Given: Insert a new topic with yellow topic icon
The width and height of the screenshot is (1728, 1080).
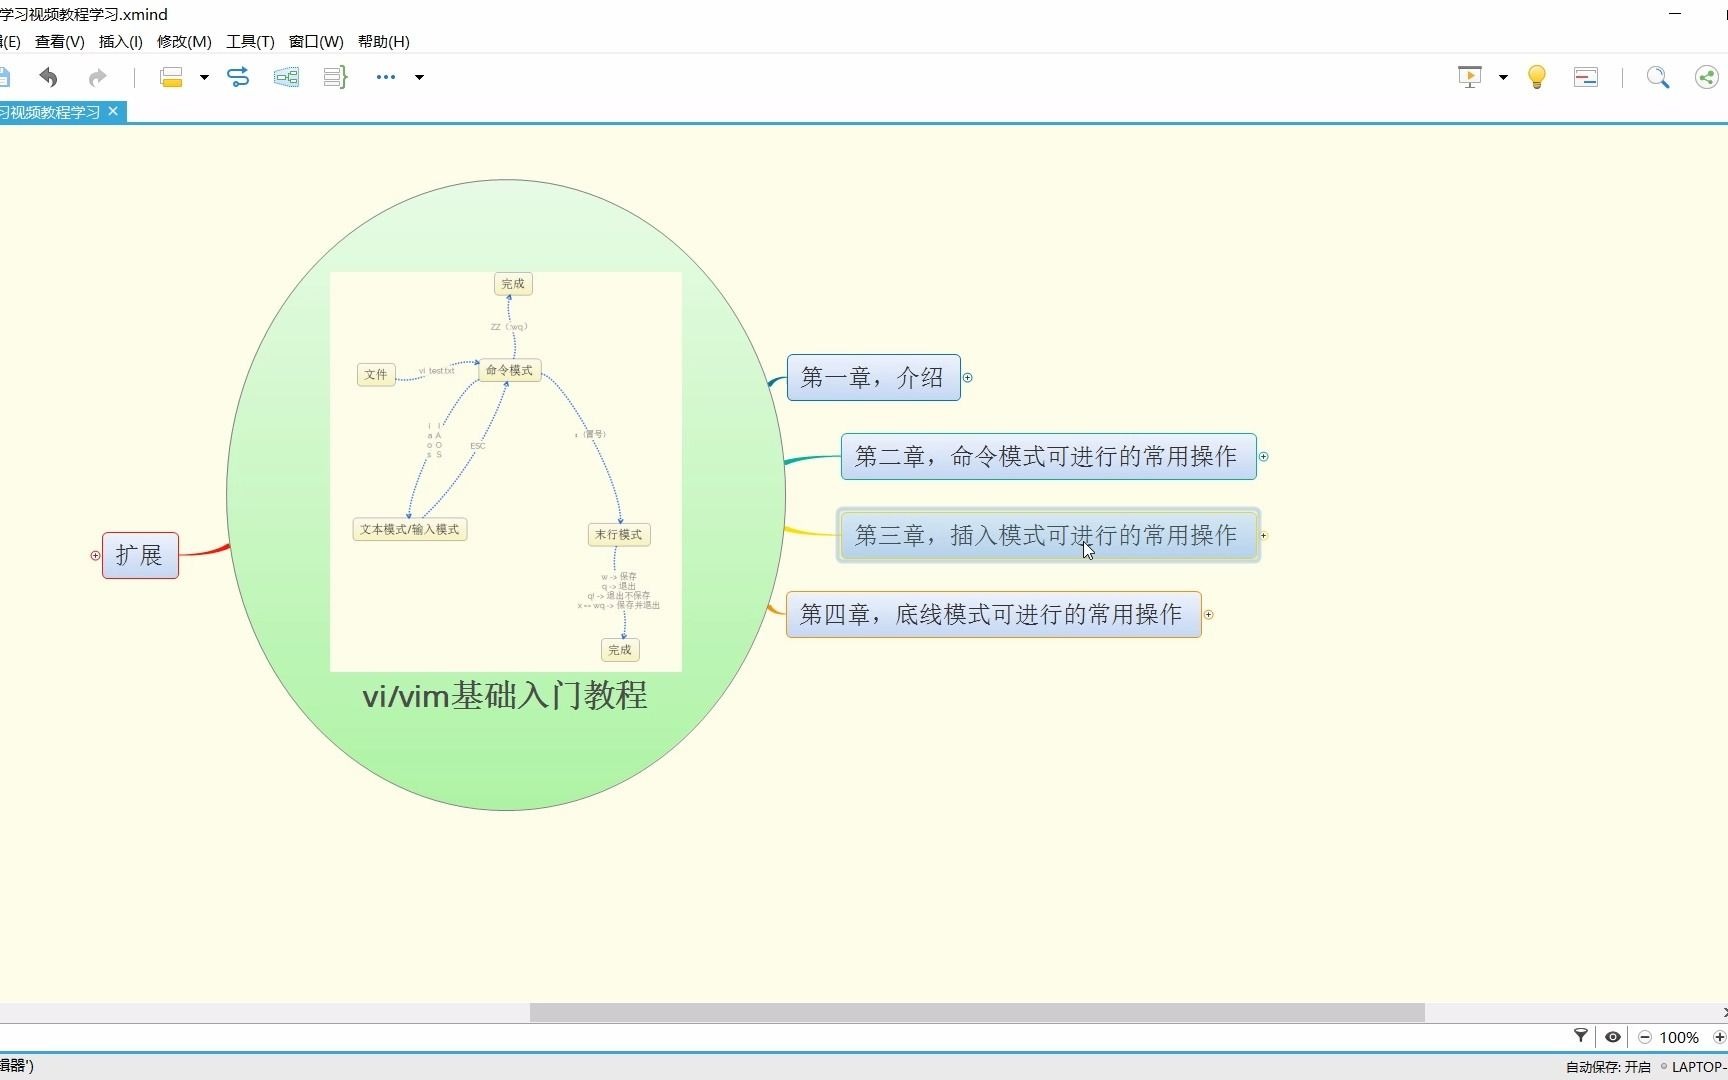Looking at the screenshot, I should coord(171,77).
